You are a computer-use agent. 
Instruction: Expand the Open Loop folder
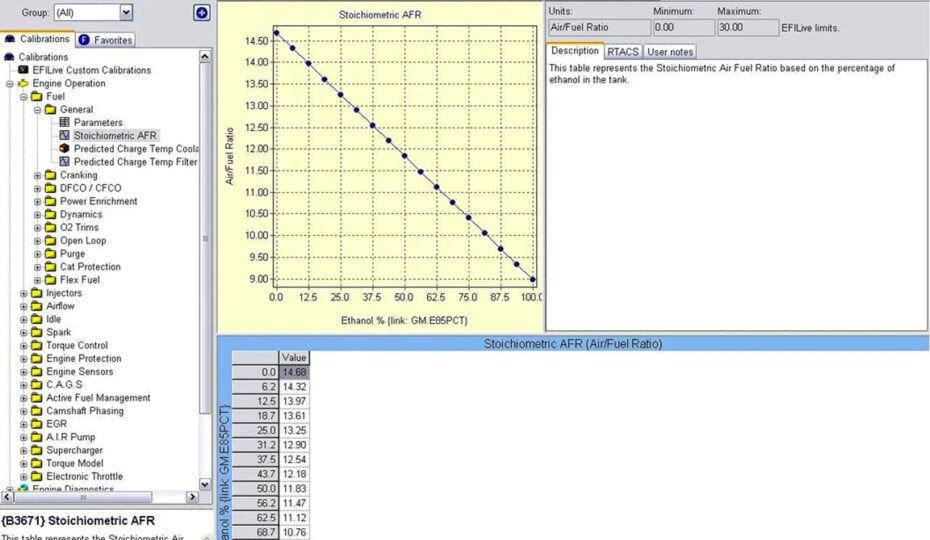[x=37, y=241]
